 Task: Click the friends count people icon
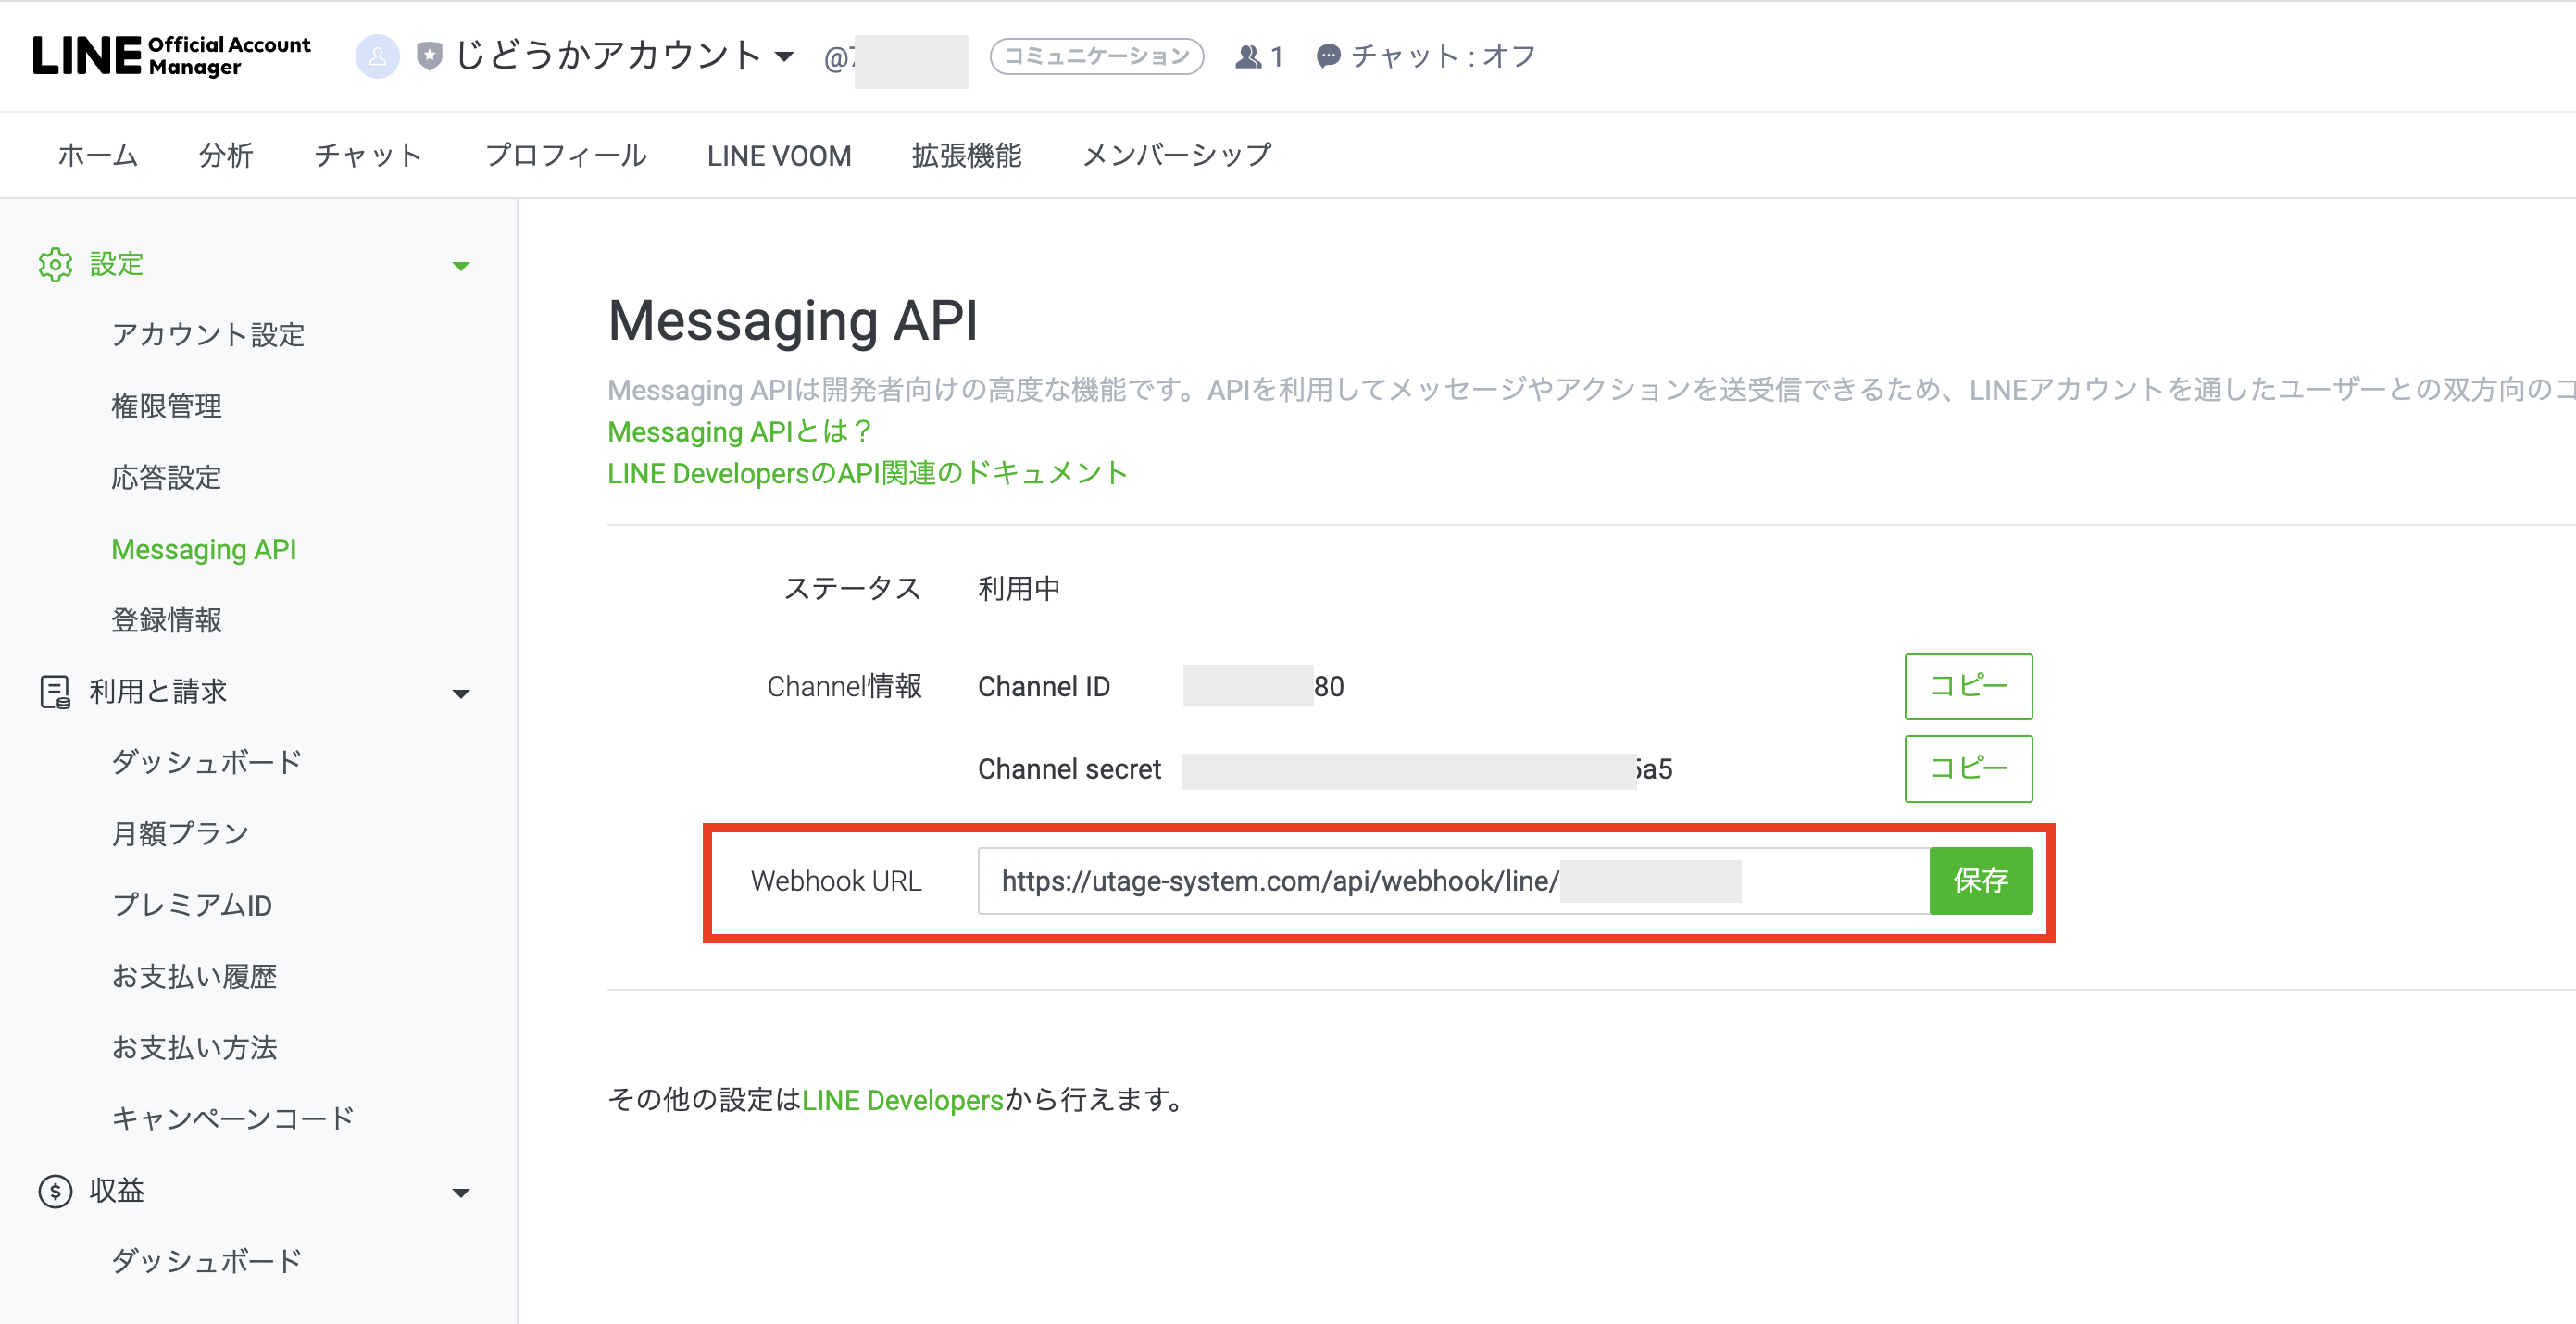[1247, 57]
